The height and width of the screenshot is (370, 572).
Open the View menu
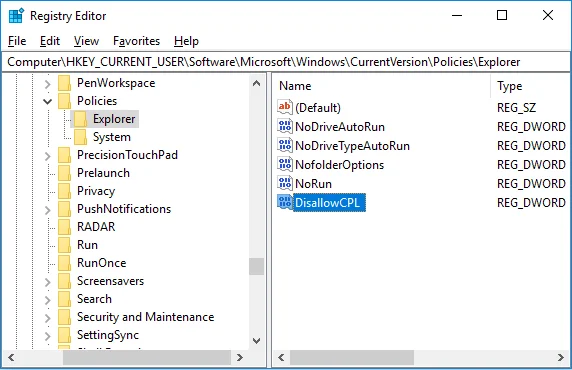coord(86,41)
